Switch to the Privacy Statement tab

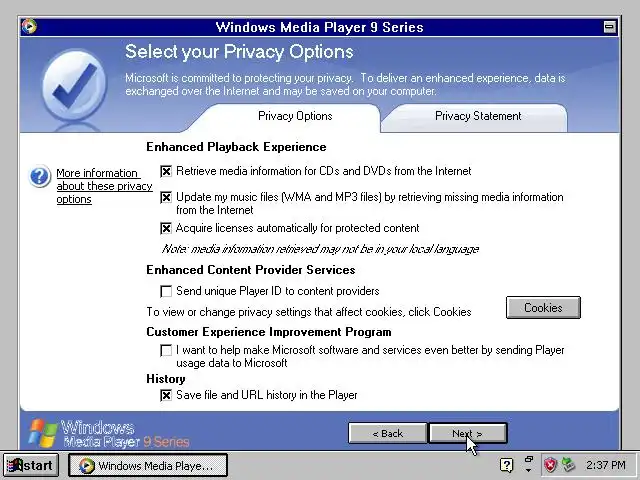(x=478, y=116)
